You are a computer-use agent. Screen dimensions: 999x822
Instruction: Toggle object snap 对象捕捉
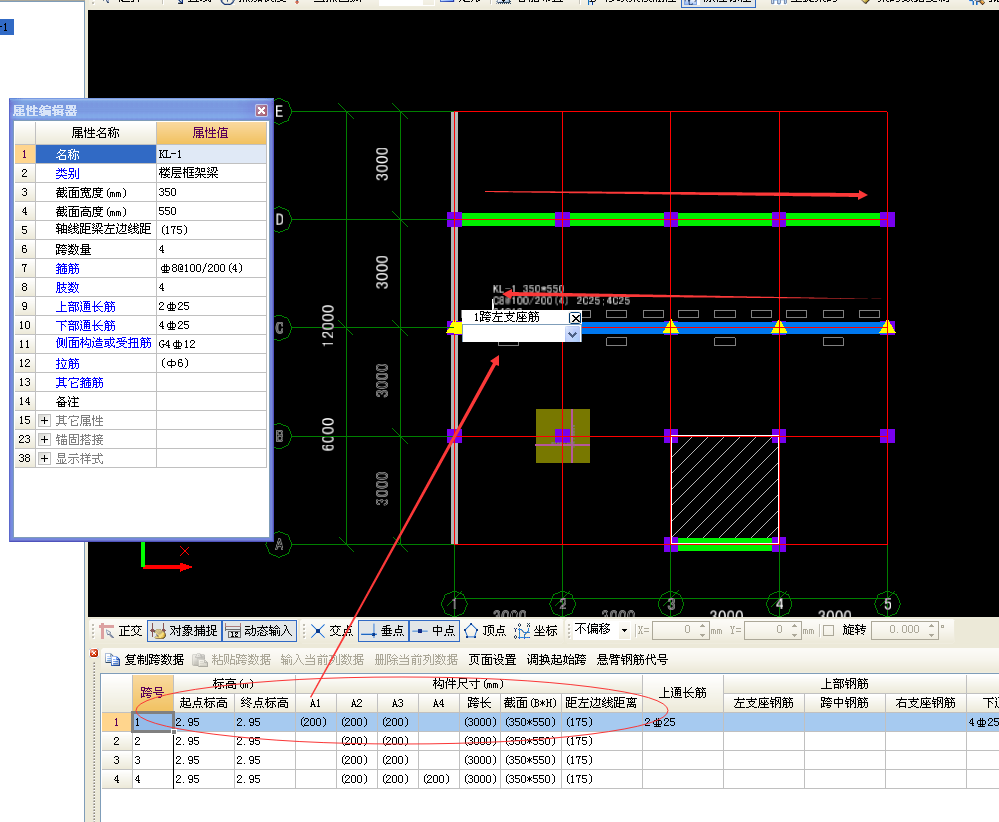184,631
